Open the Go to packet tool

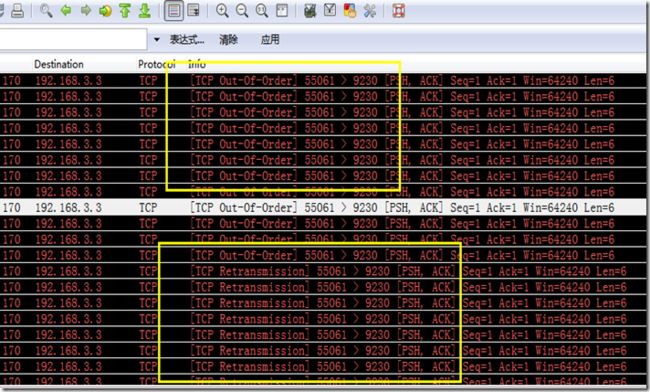(105, 11)
